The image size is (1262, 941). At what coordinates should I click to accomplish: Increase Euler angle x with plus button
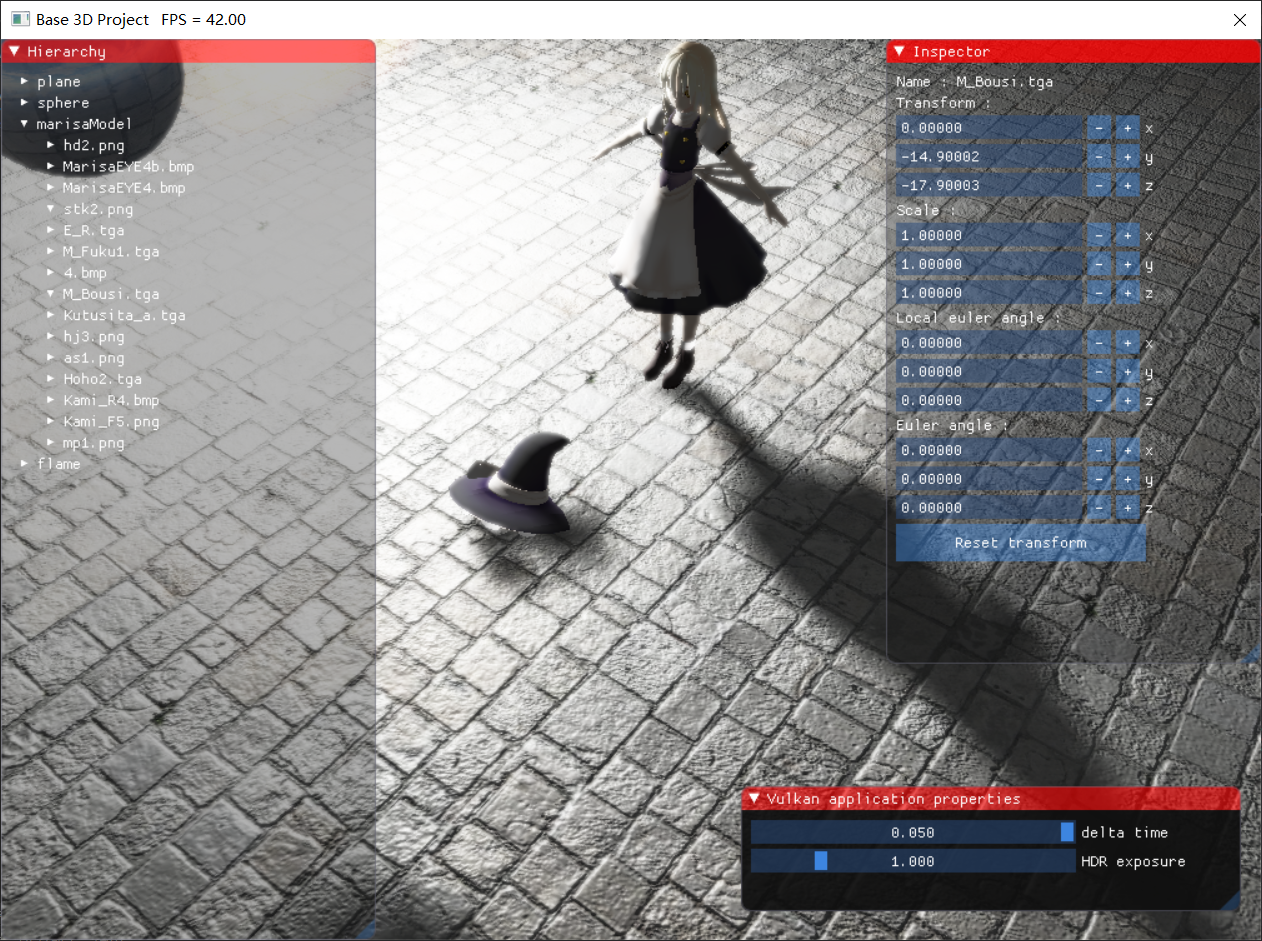click(x=1127, y=450)
